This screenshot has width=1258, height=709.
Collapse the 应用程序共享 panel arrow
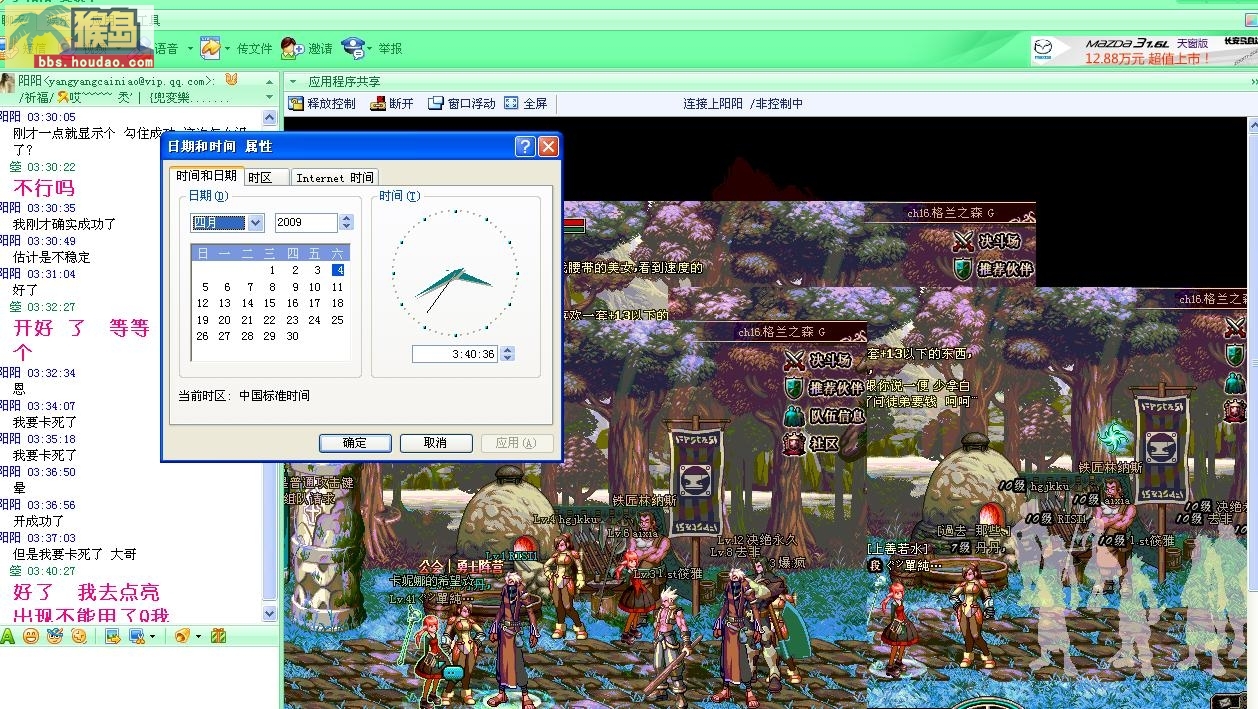pyautogui.click(x=293, y=82)
